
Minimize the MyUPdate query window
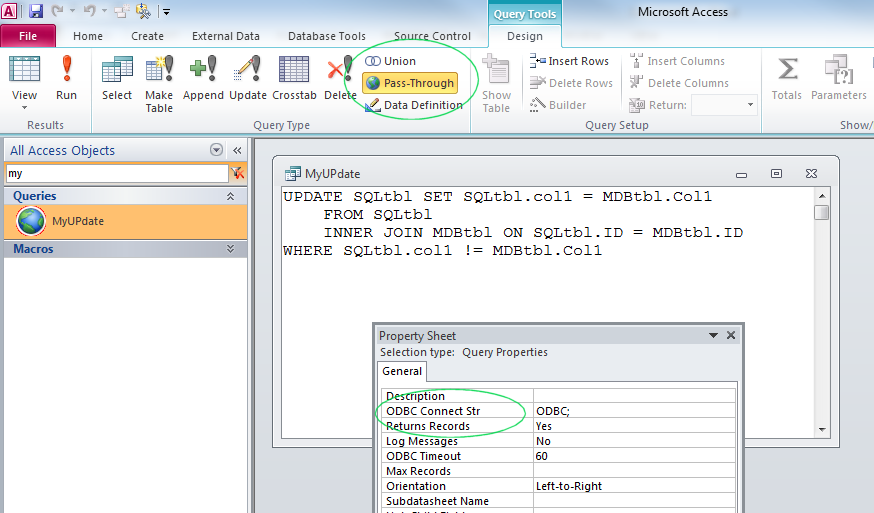(x=741, y=175)
